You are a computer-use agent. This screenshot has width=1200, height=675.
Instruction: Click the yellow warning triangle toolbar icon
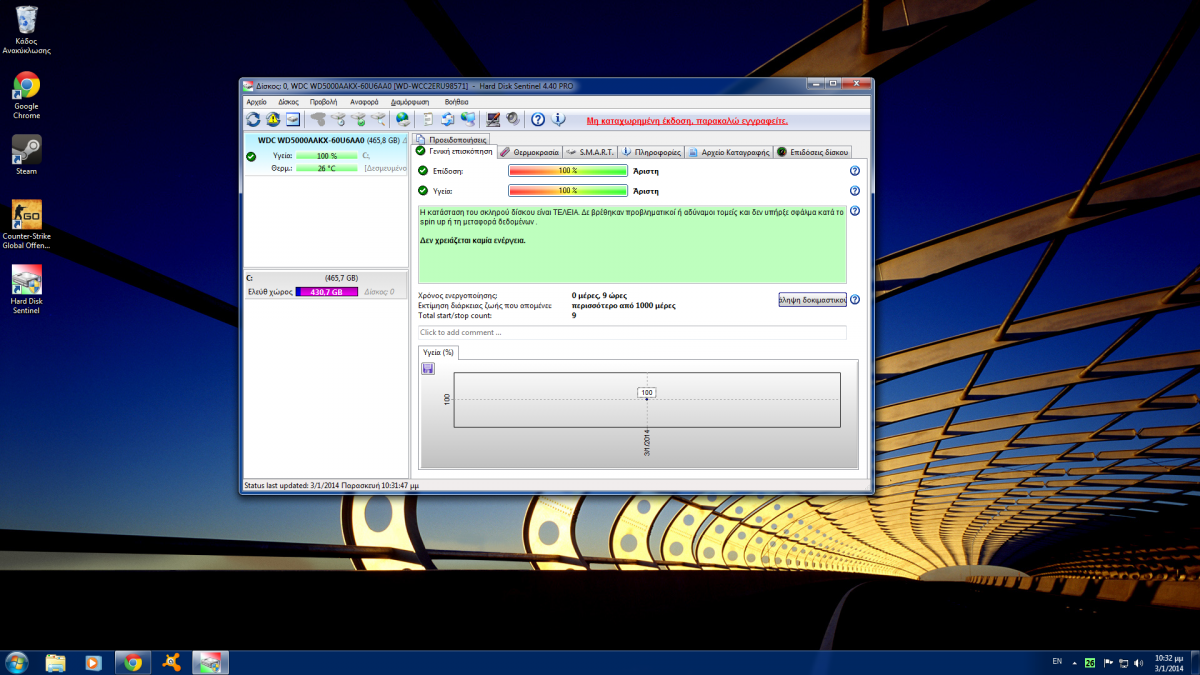tap(273, 119)
